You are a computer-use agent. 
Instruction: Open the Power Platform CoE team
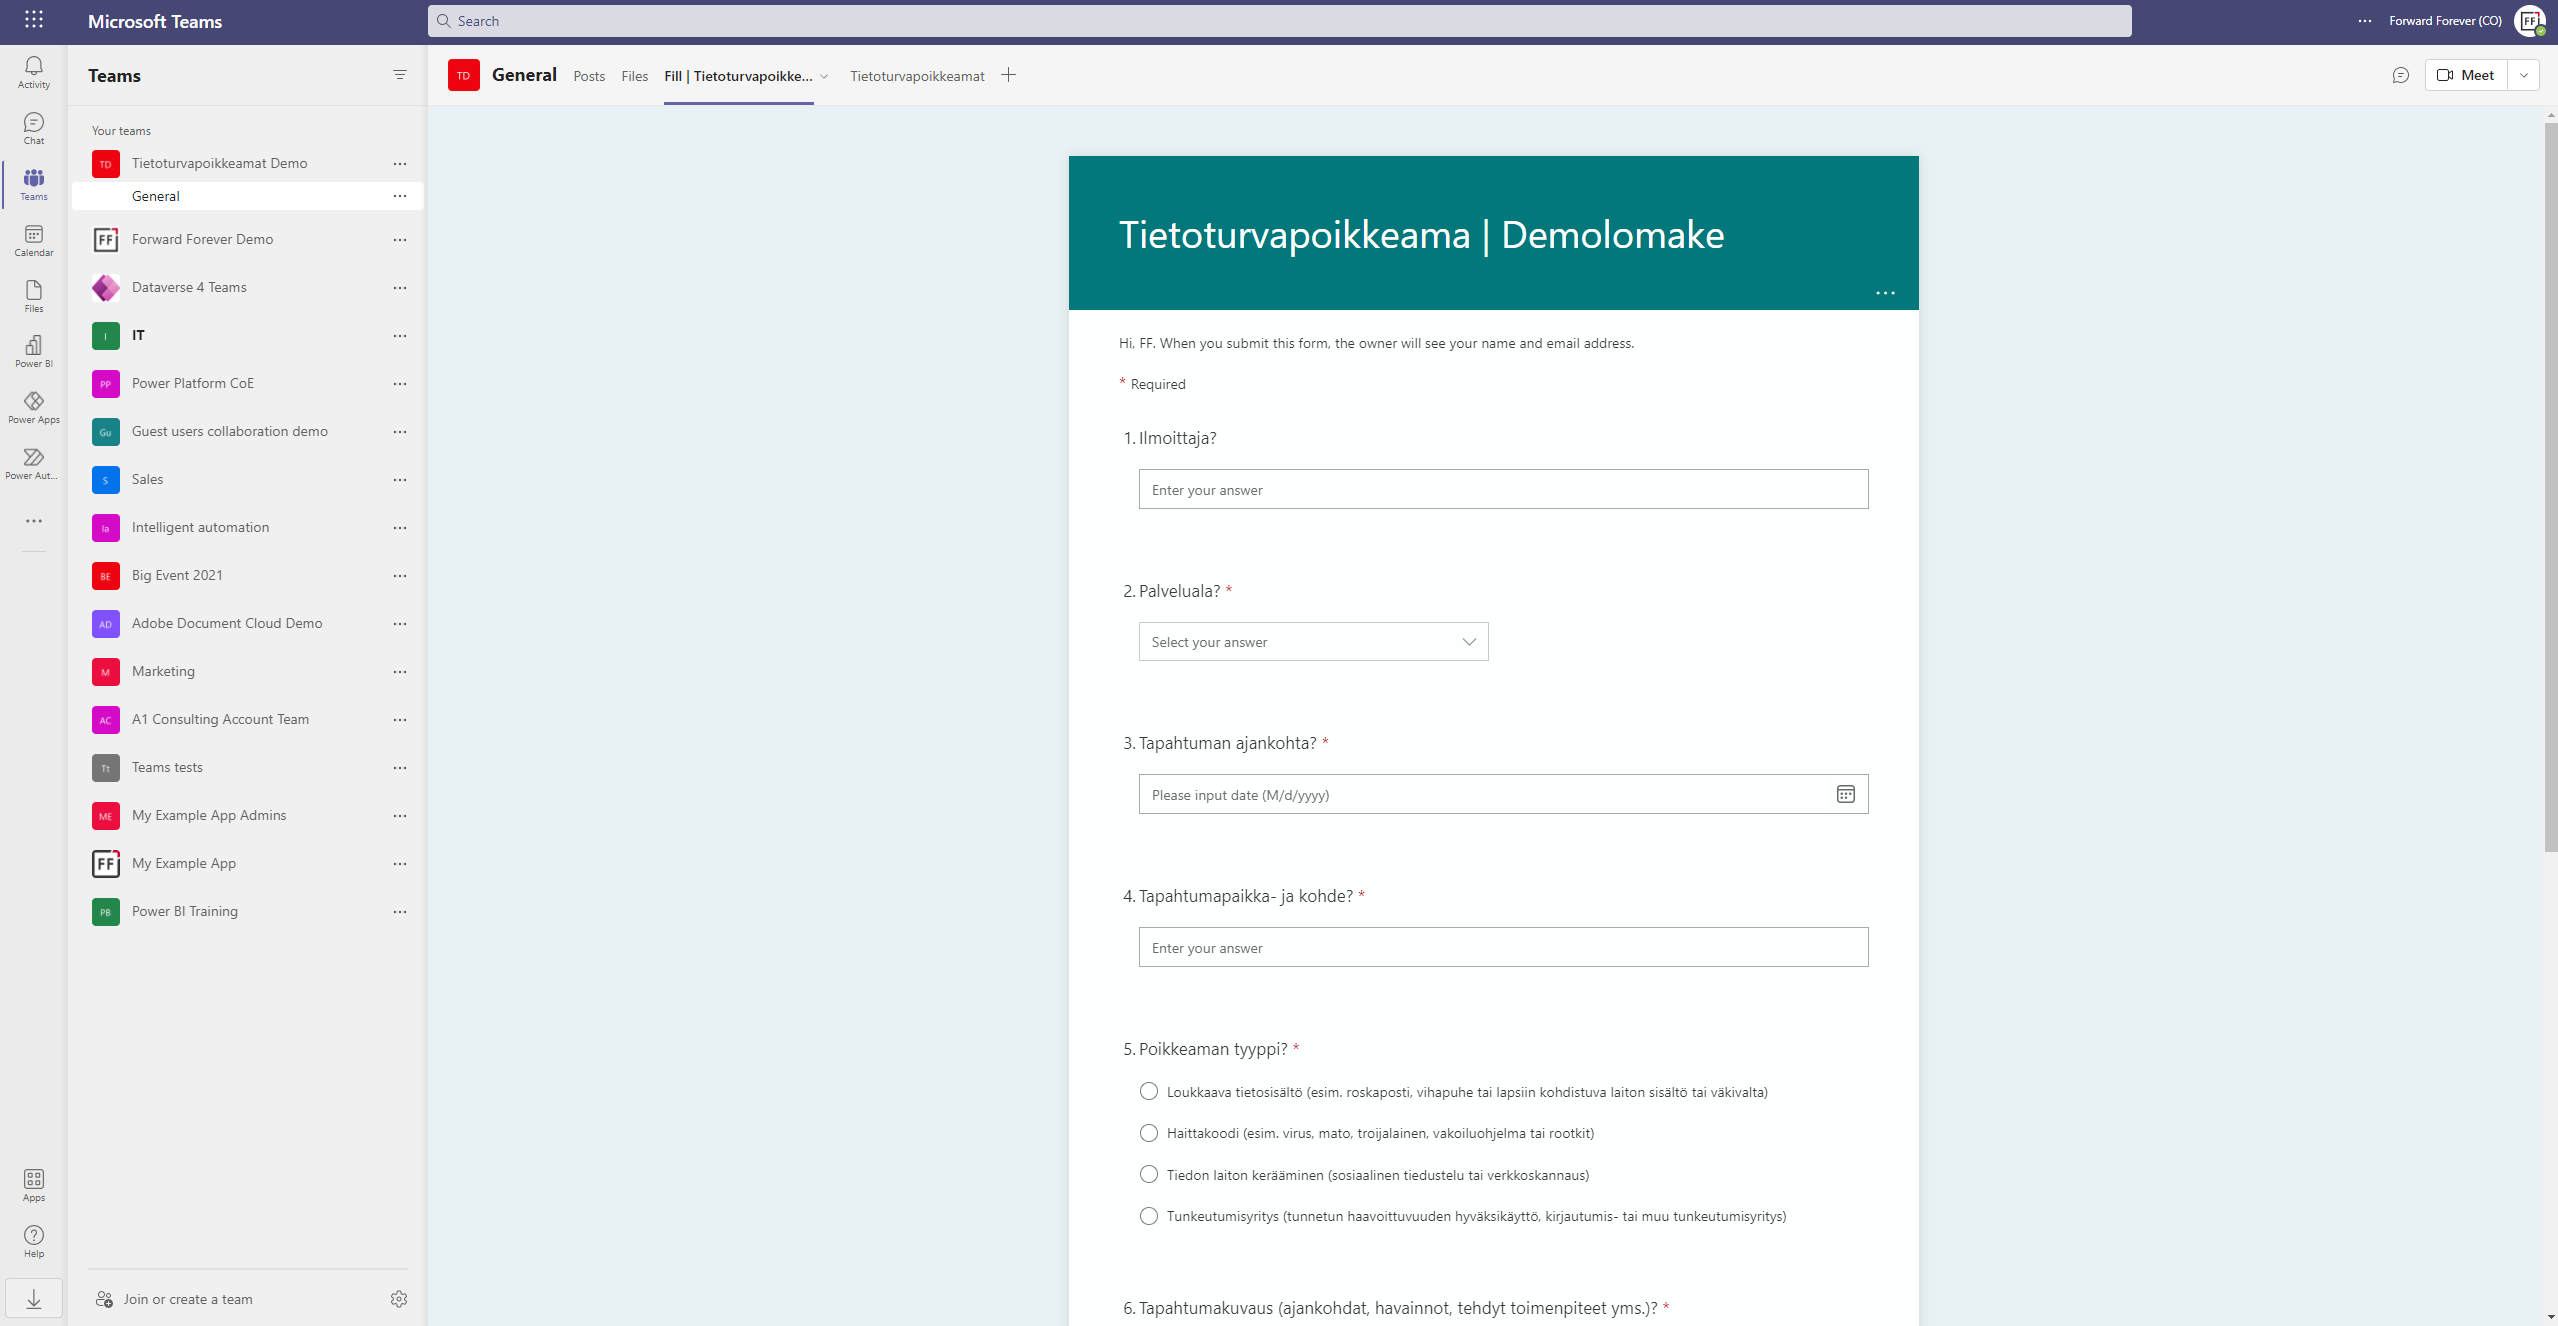pyautogui.click(x=248, y=384)
